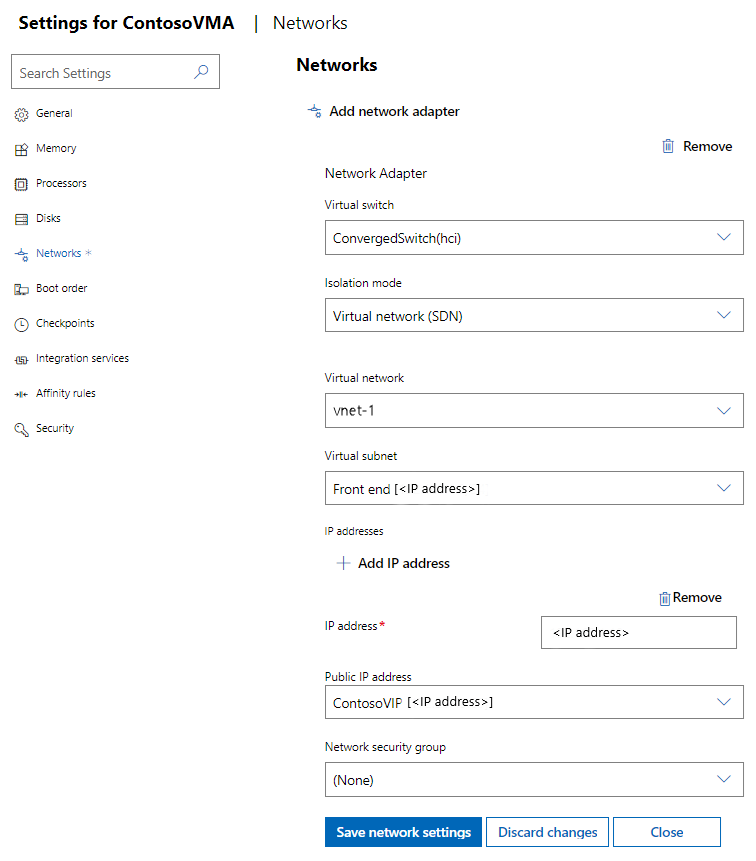The width and height of the screenshot is (756, 861).
Task: Select the Public IP address ContosoVIP dropdown
Action: pyautogui.click(x=534, y=702)
